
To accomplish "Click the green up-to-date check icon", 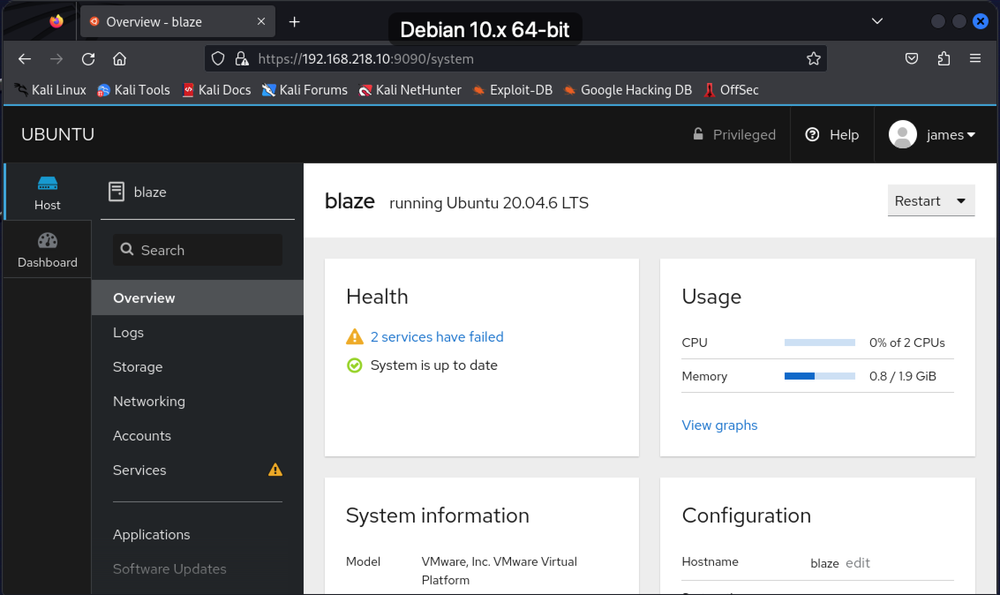I will [x=354, y=365].
